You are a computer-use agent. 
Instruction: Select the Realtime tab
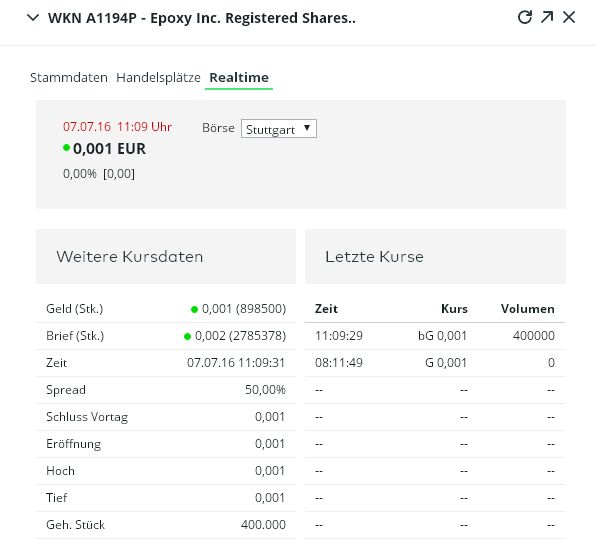tap(239, 78)
